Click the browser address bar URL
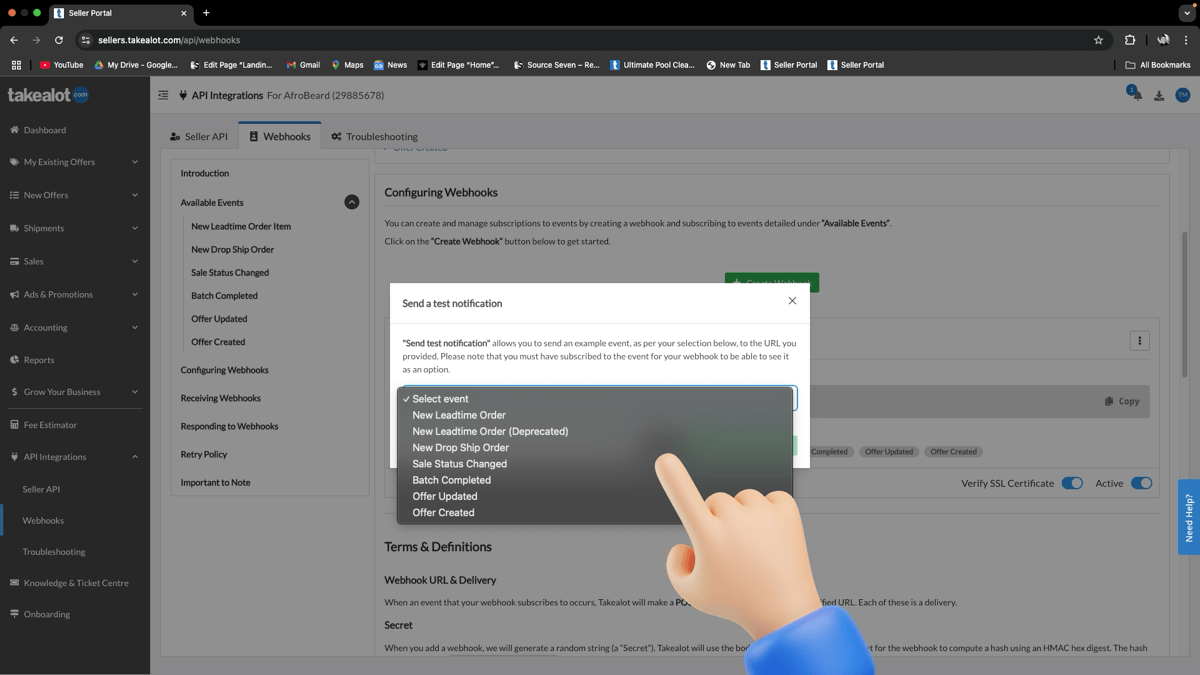 (x=169, y=40)
